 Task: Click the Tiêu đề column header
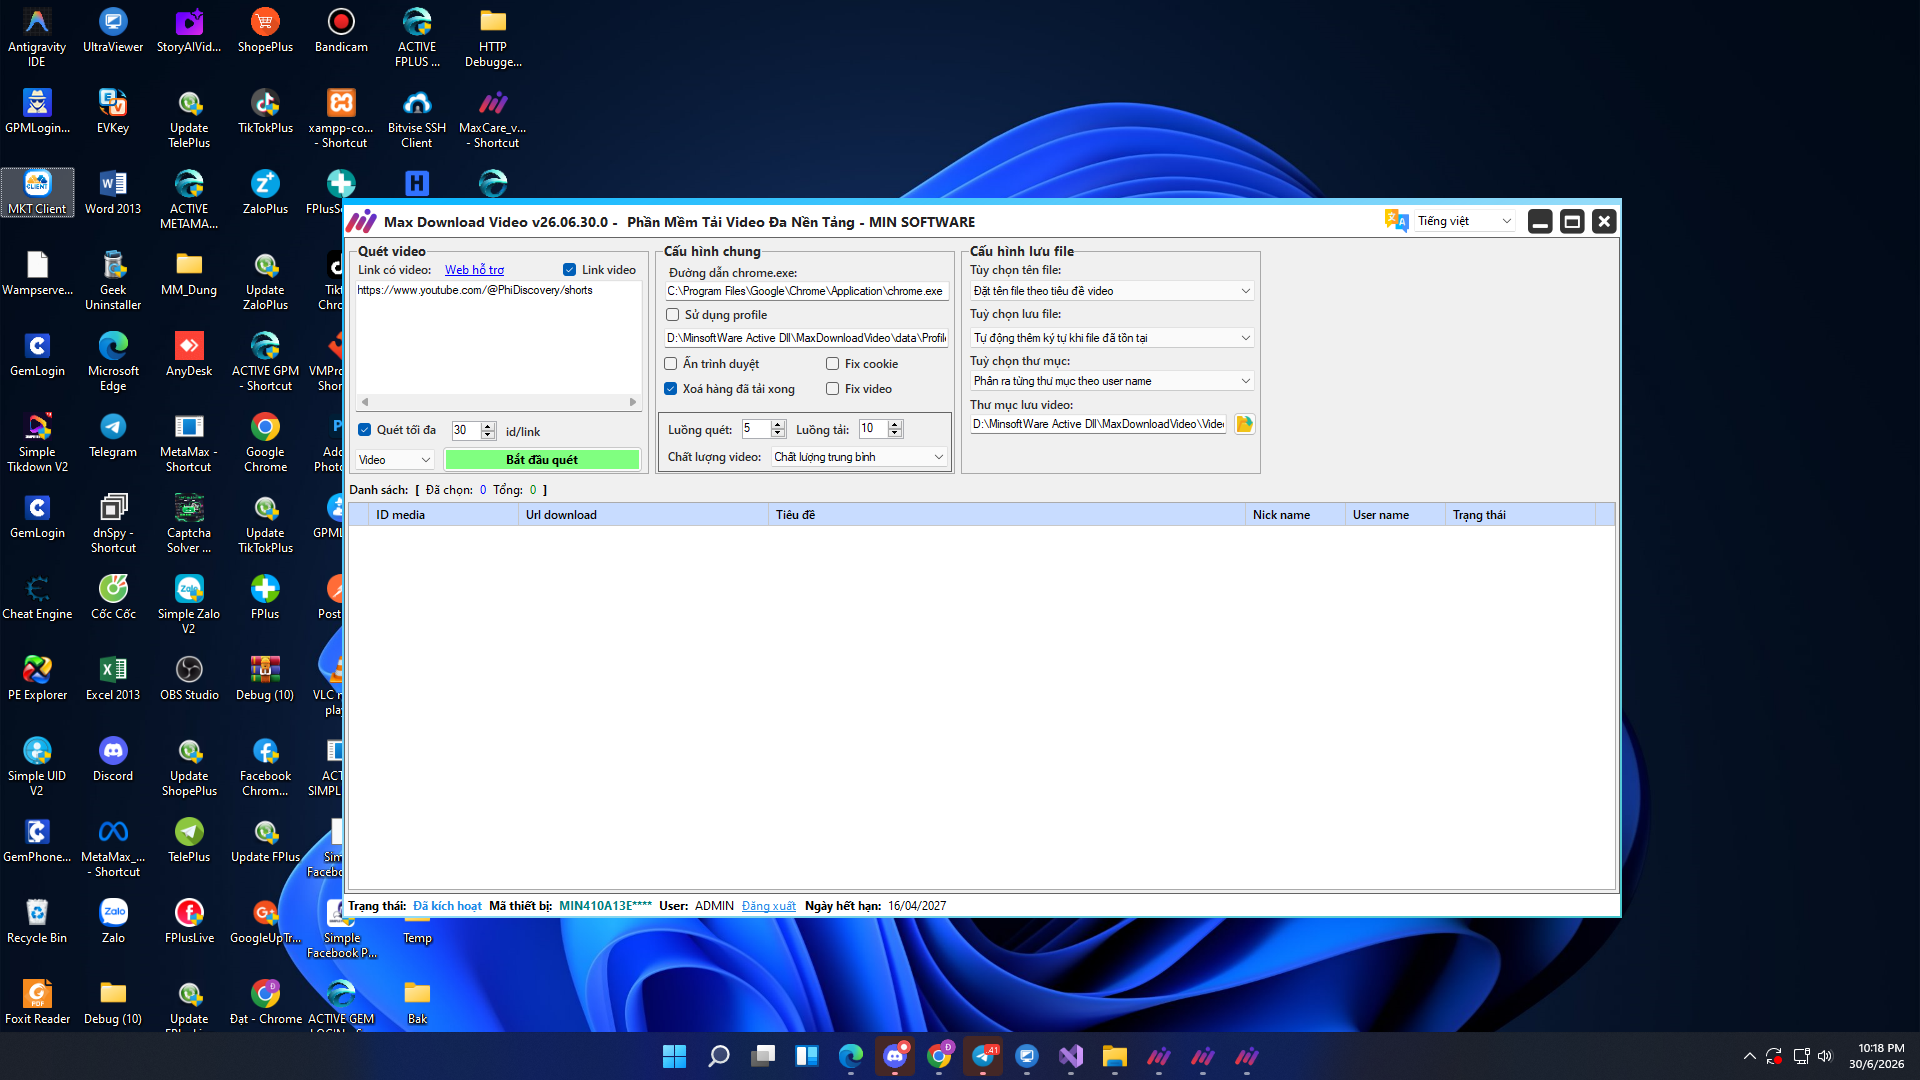(1007, 515)
